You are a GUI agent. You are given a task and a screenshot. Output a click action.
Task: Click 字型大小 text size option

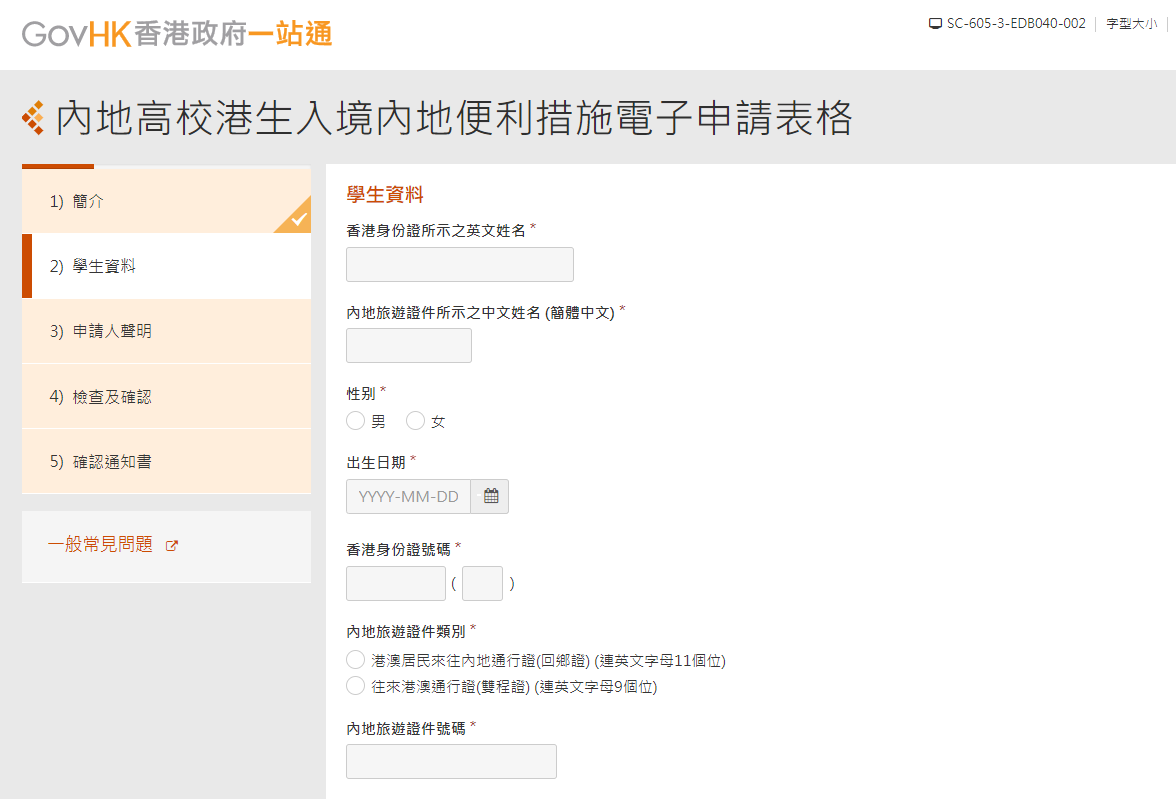[1131, 24]
